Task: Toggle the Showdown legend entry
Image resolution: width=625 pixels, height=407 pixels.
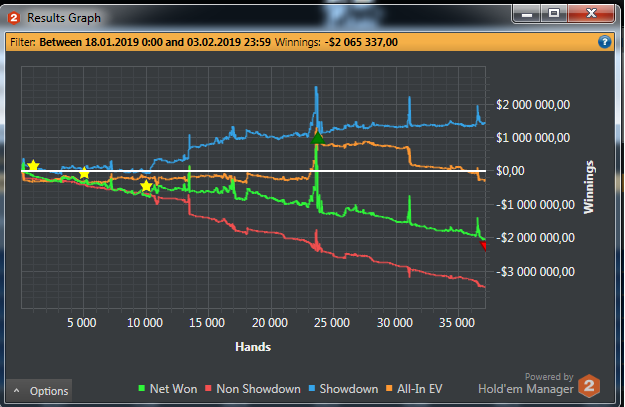Action: [344, 389]
